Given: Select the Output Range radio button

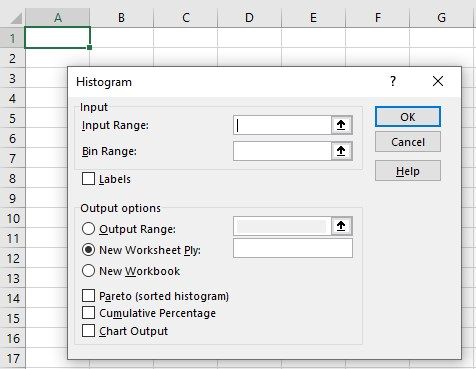Looking at the screenshot, I should (88, 229).
